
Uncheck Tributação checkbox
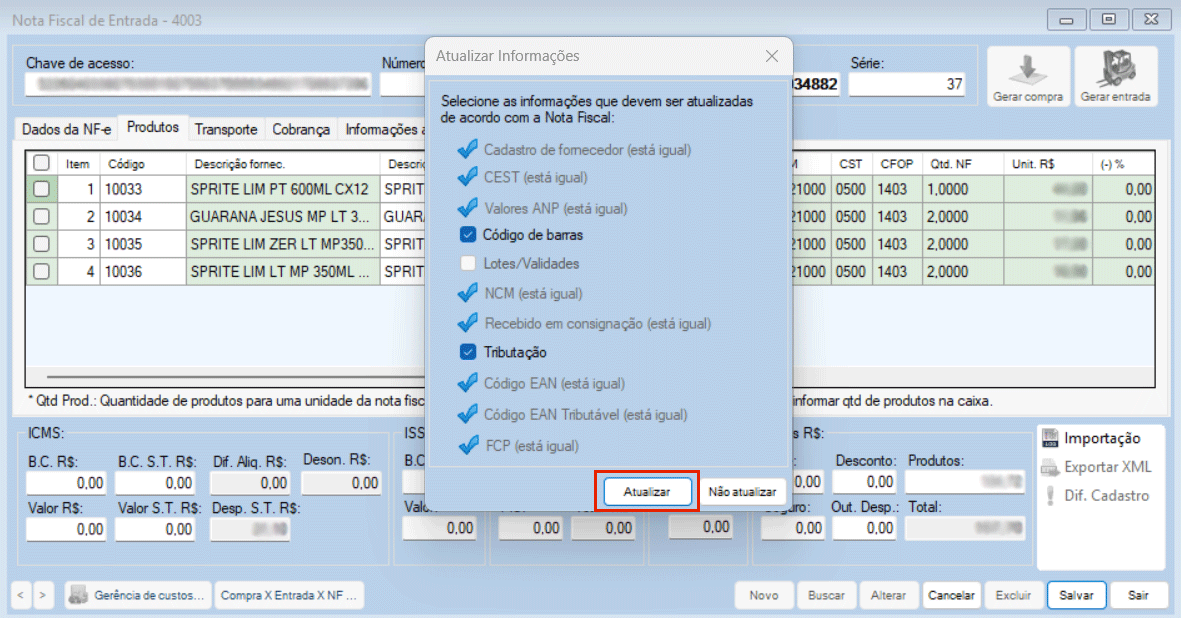point(468,352)
